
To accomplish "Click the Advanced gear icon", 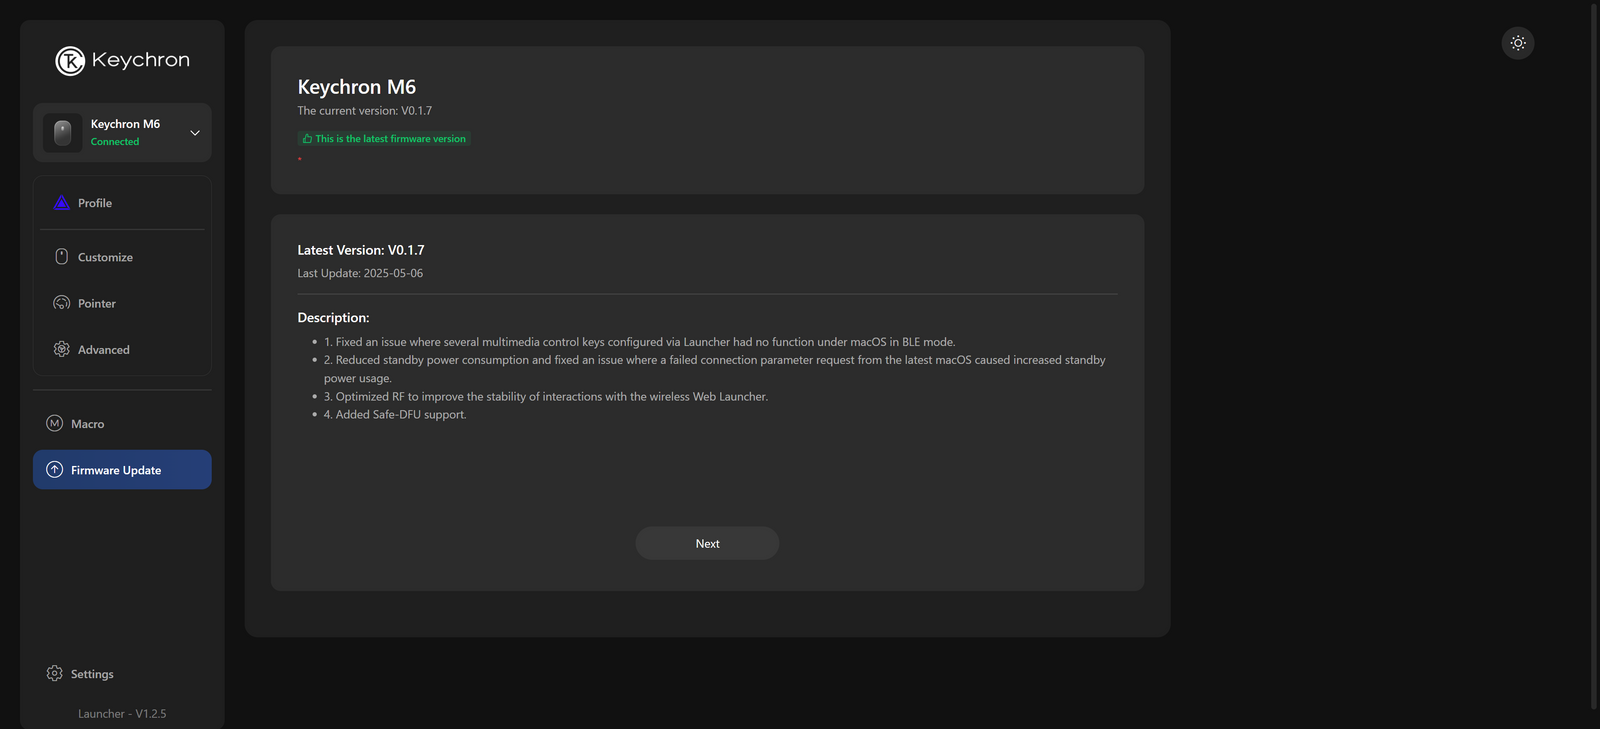I will tap(61, 349).
